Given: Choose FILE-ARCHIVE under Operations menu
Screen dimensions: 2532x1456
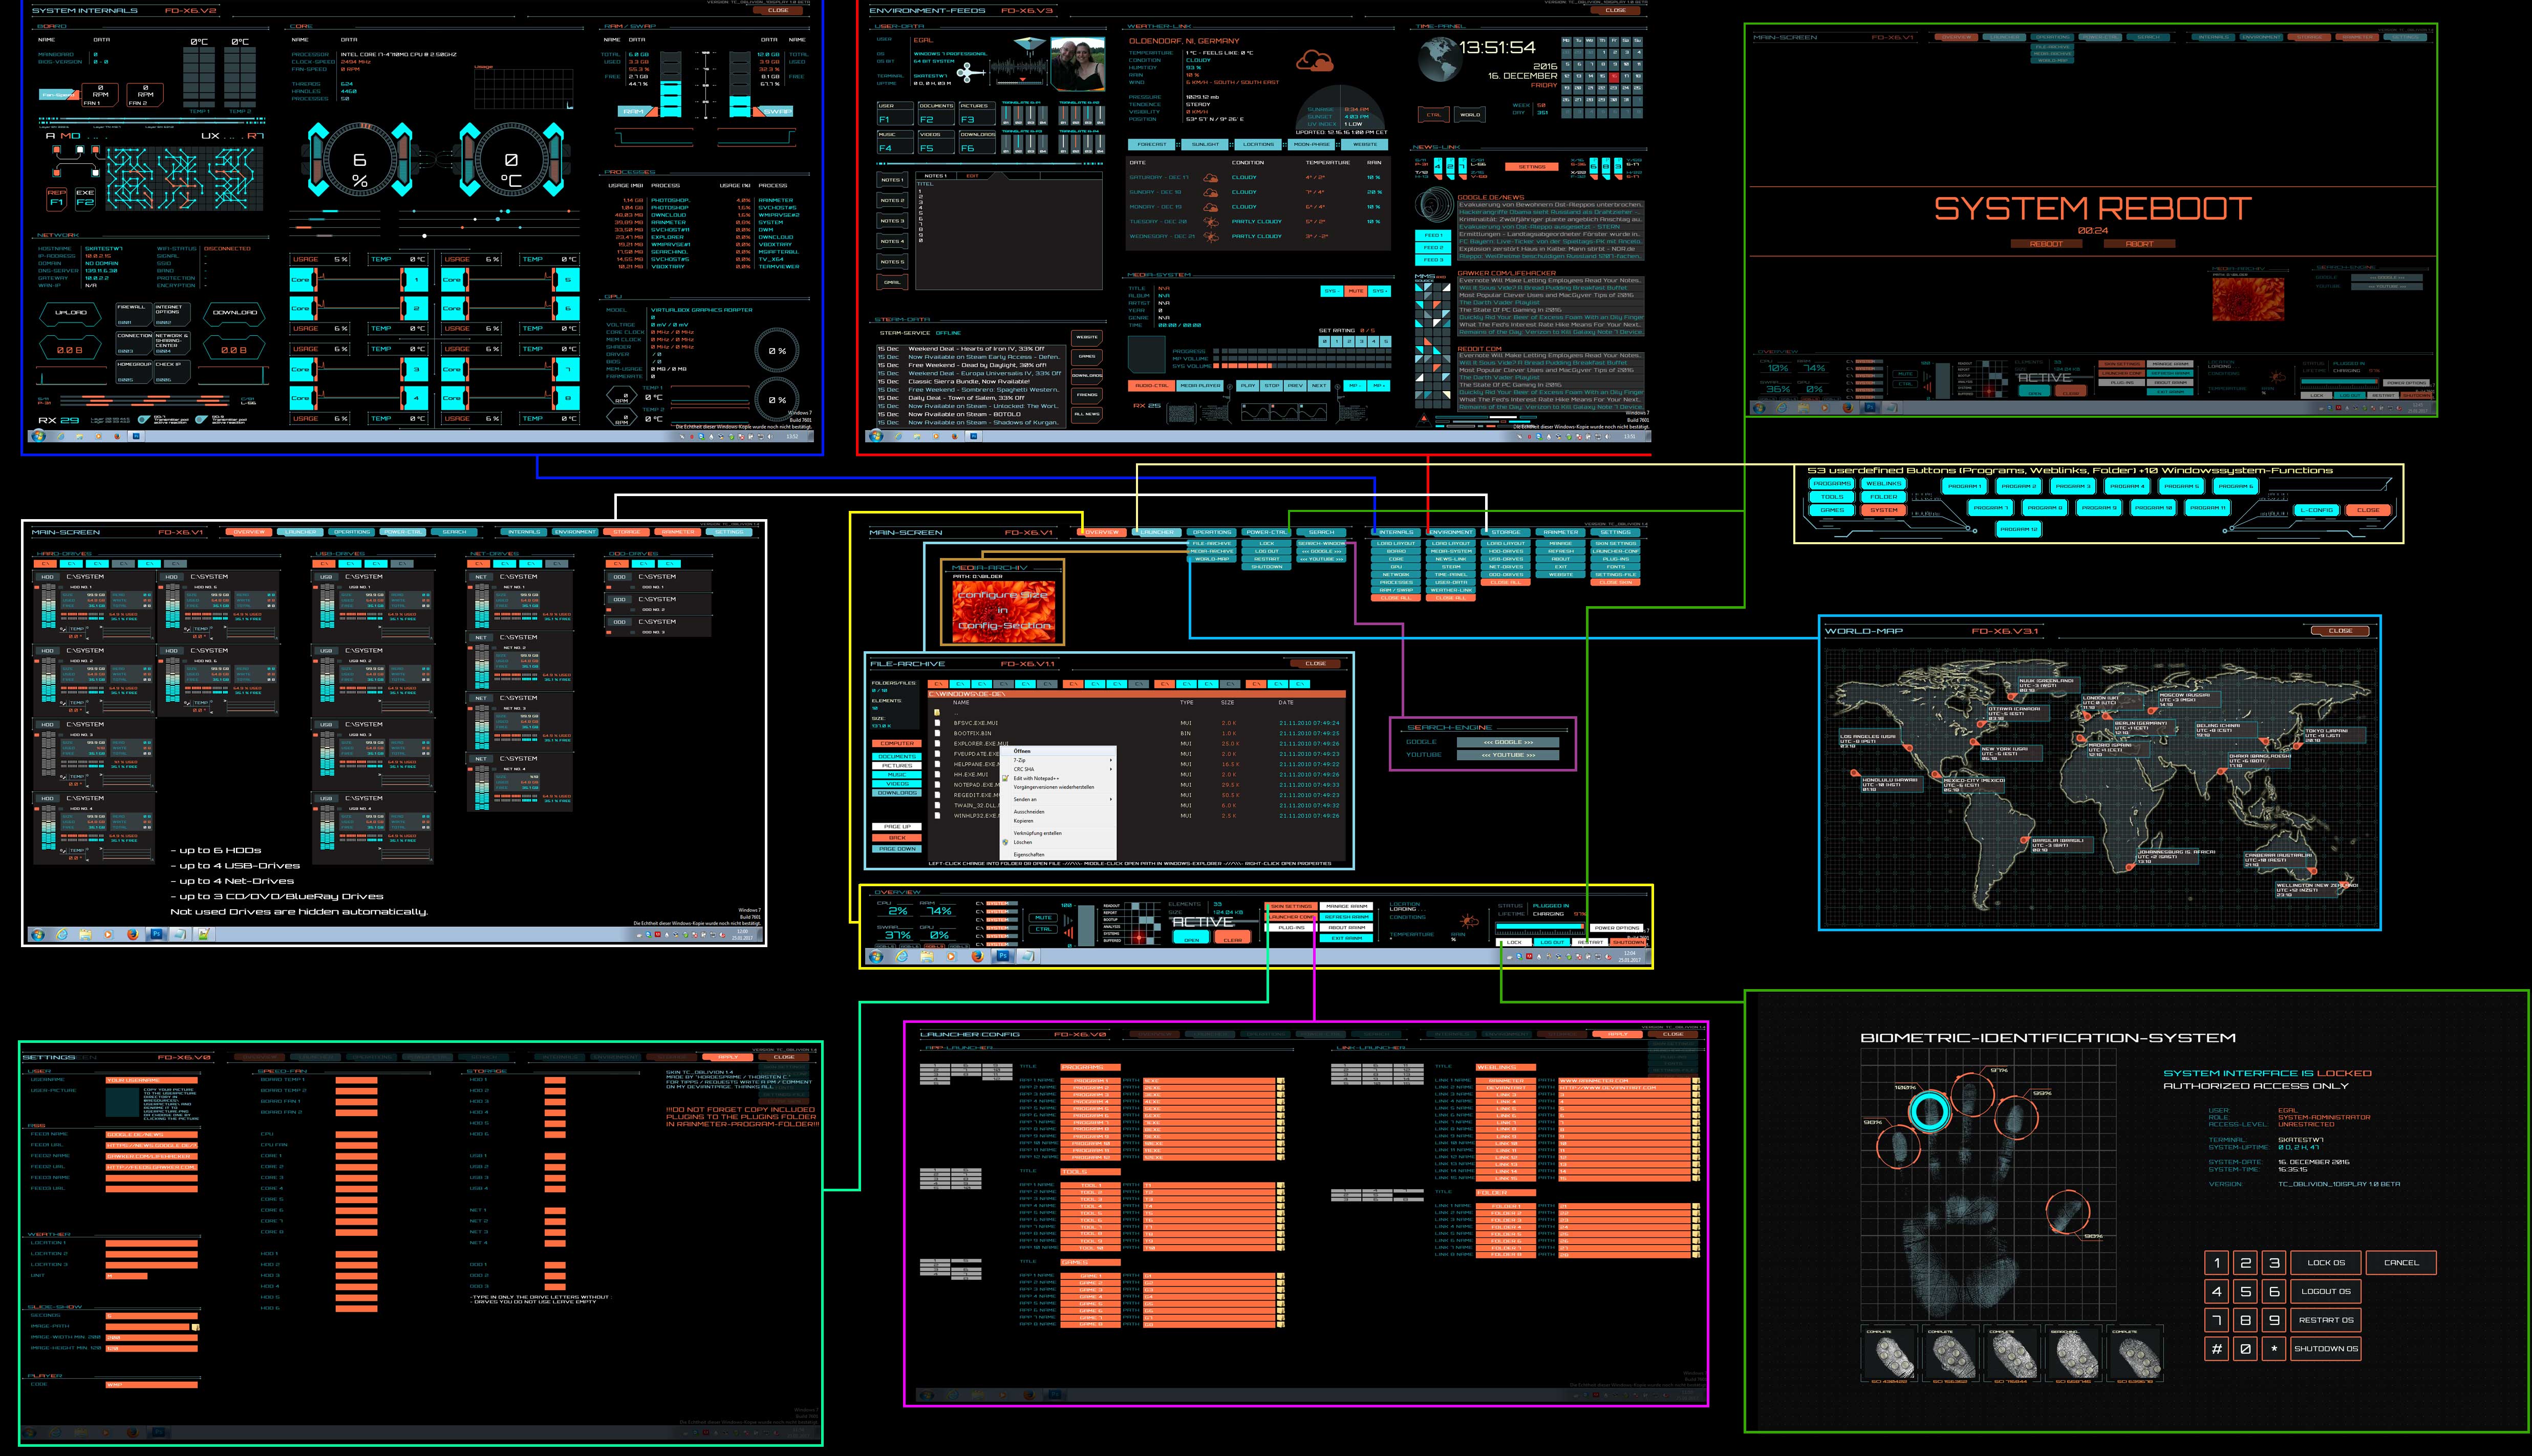Looking at the screenshot, I should (1212, 543).
